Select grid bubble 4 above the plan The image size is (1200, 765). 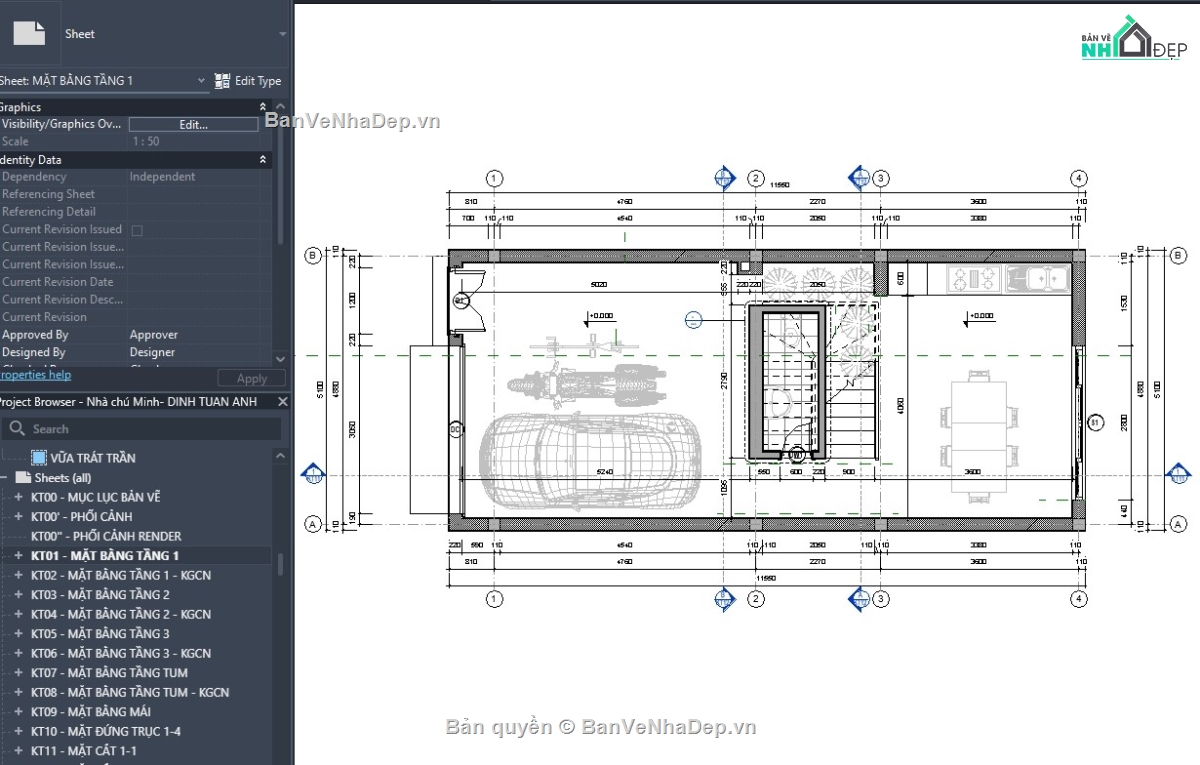pos(1078,179)
